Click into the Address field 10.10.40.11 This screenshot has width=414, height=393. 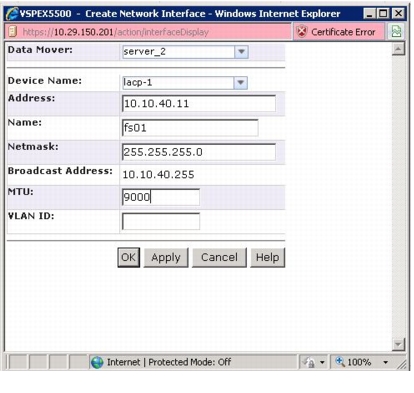click(199, 103)
